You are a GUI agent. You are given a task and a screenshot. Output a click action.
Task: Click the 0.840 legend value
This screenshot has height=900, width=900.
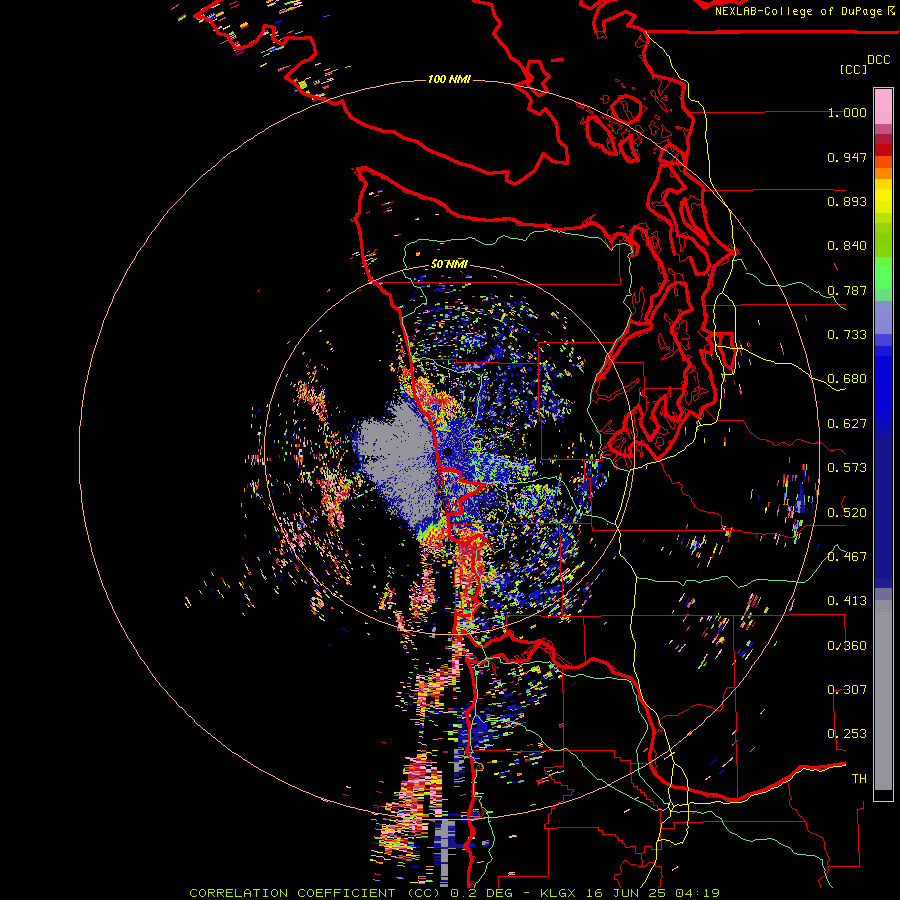(x=847, y=246)
